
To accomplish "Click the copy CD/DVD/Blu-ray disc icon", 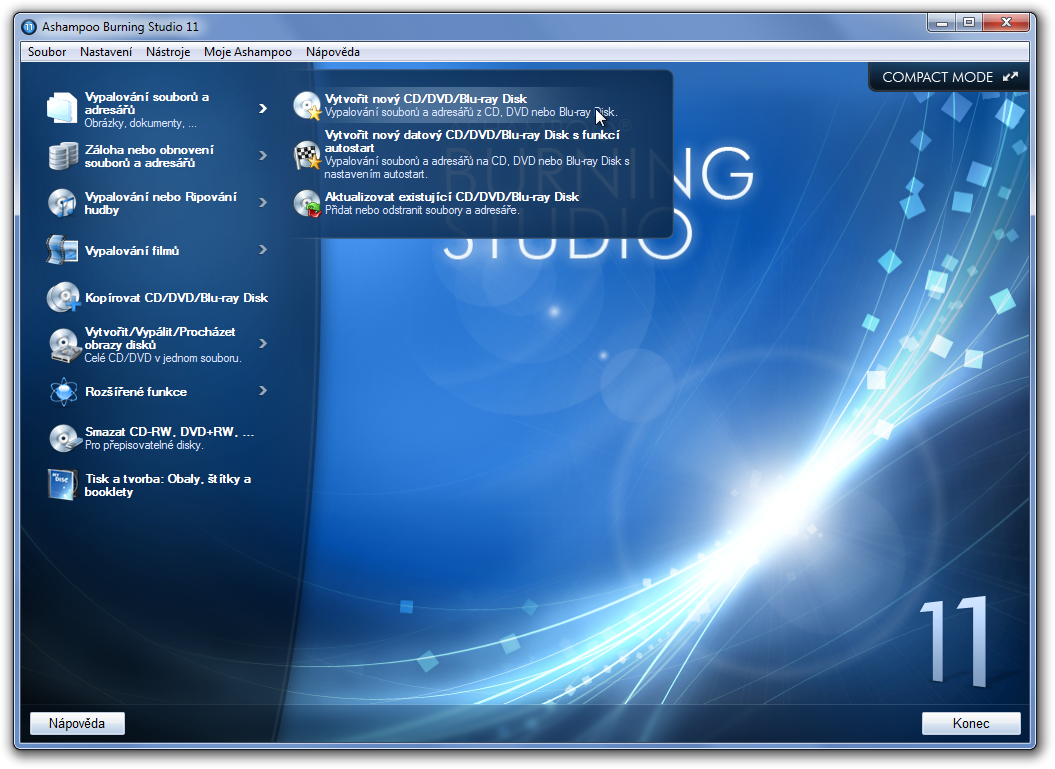I will (x=63, y=297).
